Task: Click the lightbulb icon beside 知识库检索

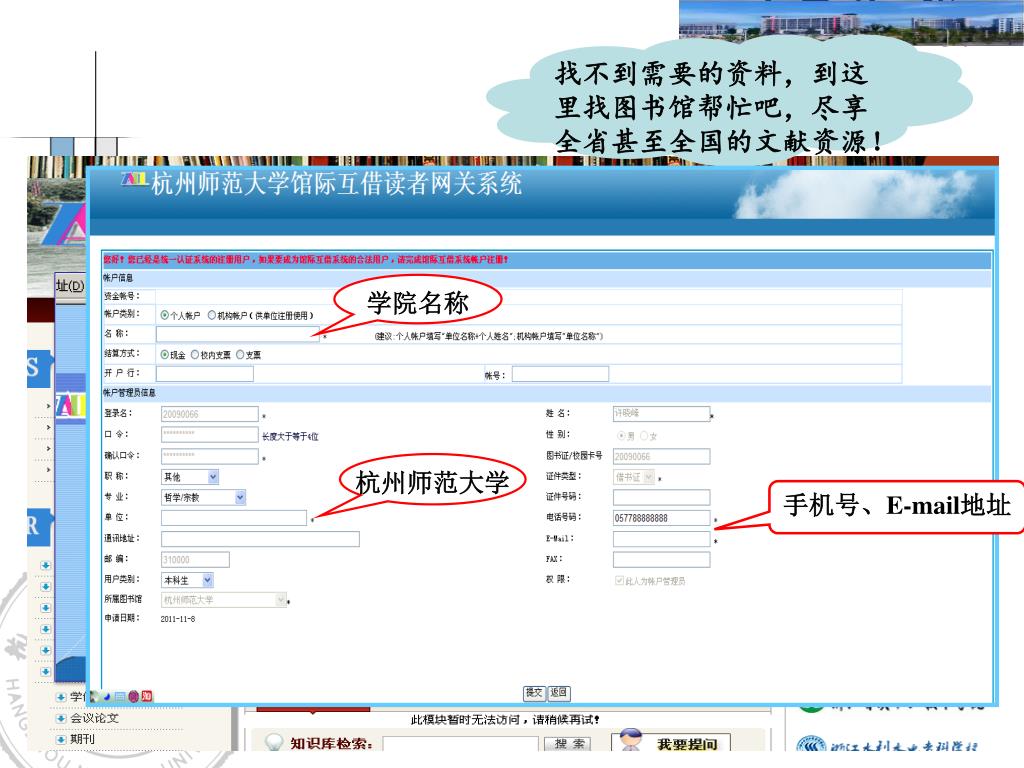Action: (x=273, y=743)
